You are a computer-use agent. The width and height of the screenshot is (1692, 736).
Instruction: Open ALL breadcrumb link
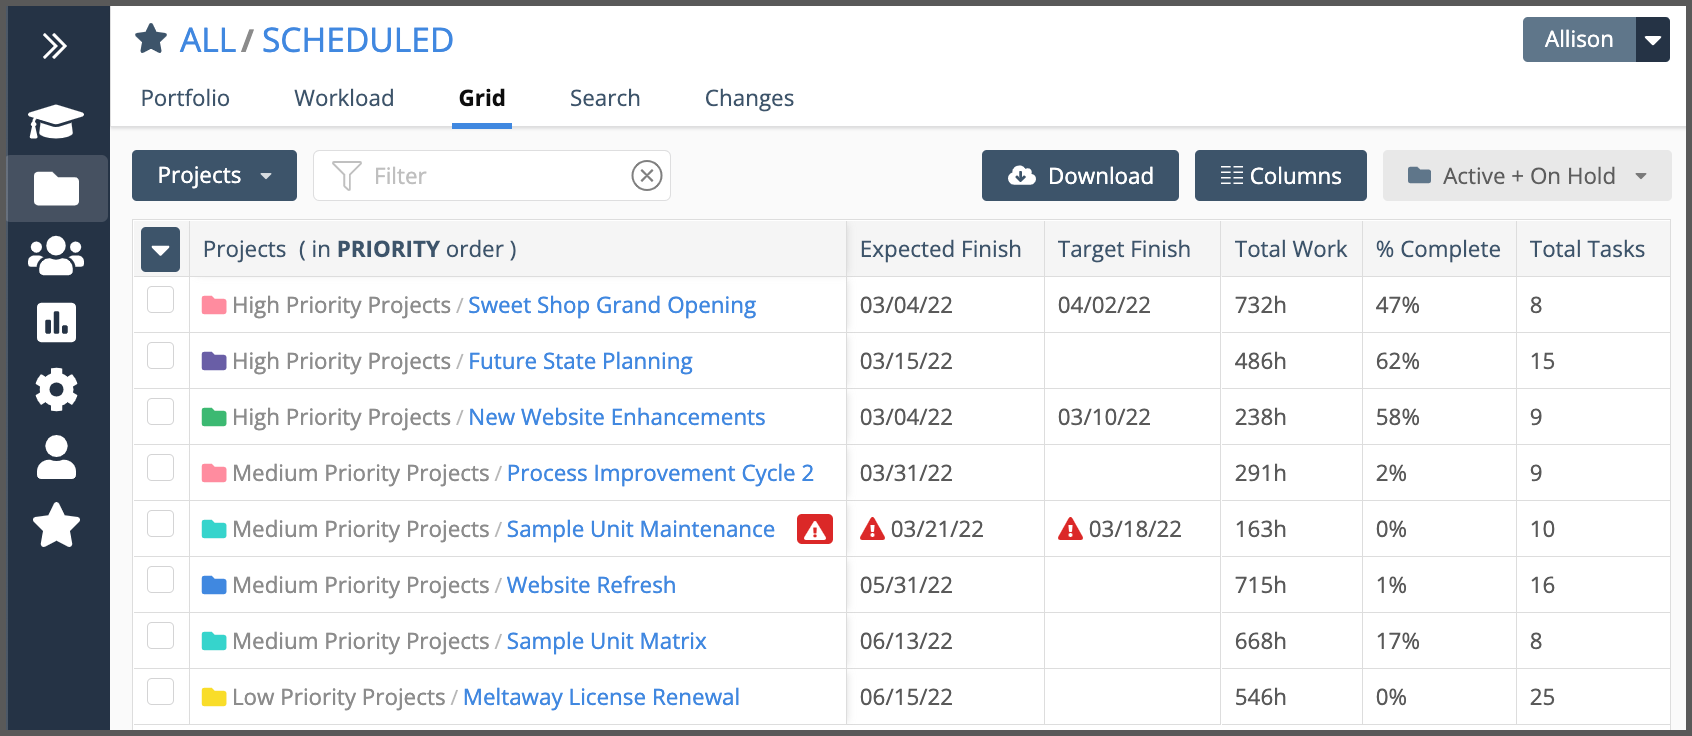(x=208, y=40)
